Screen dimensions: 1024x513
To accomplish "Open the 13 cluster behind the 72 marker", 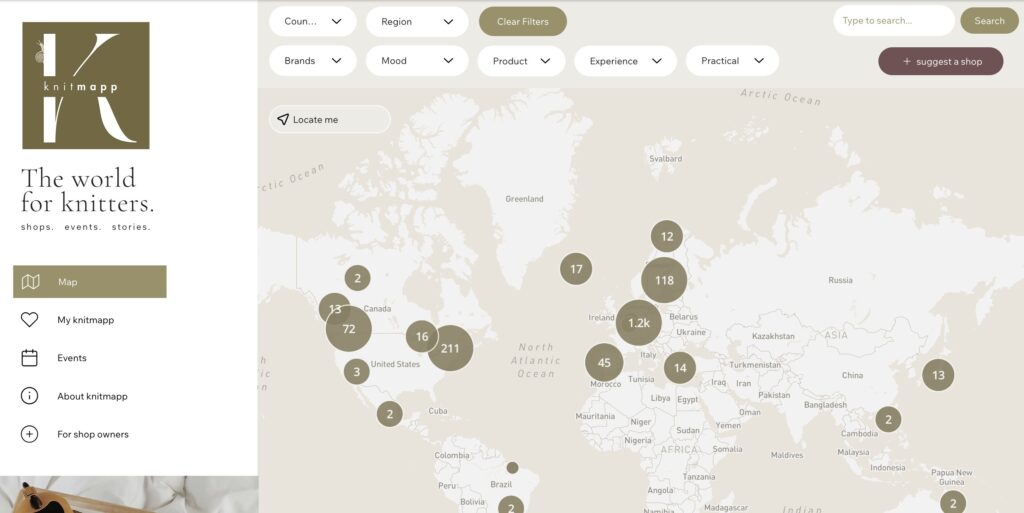I will [x=332, y=305].
